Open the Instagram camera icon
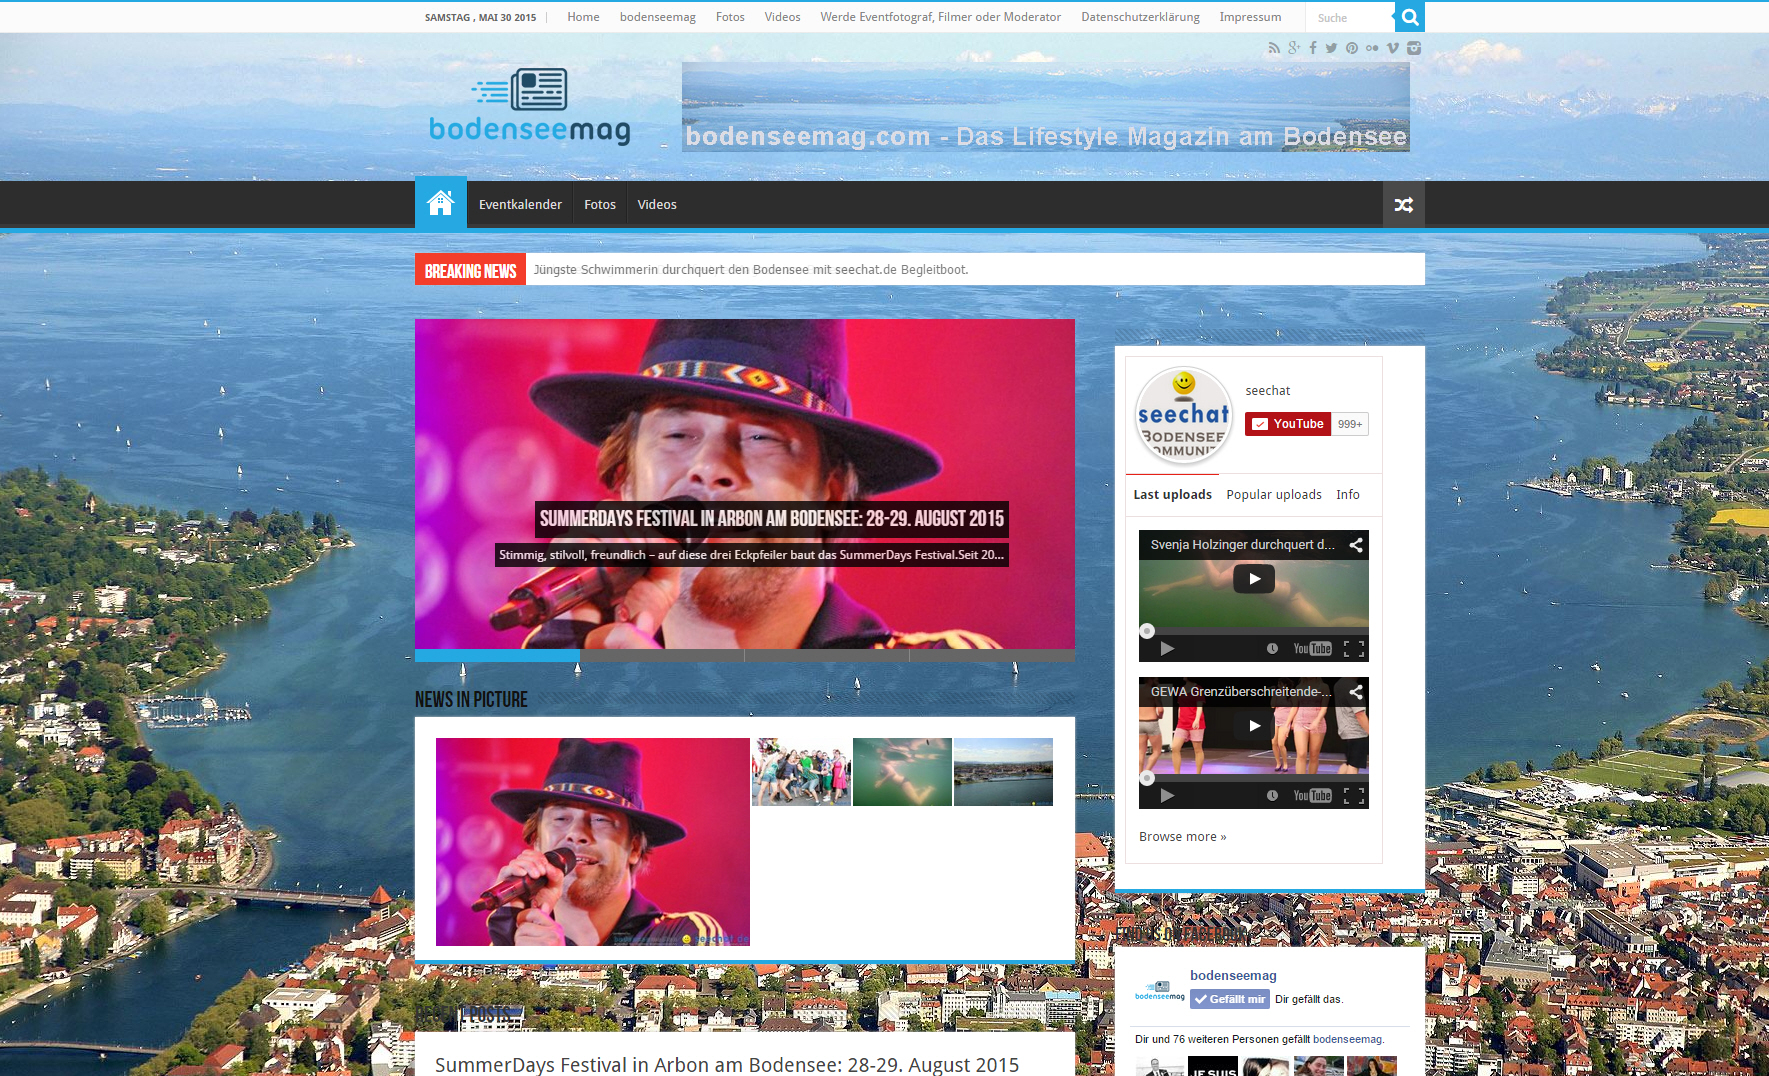1769x1076 pixels. pos(1414,48)
